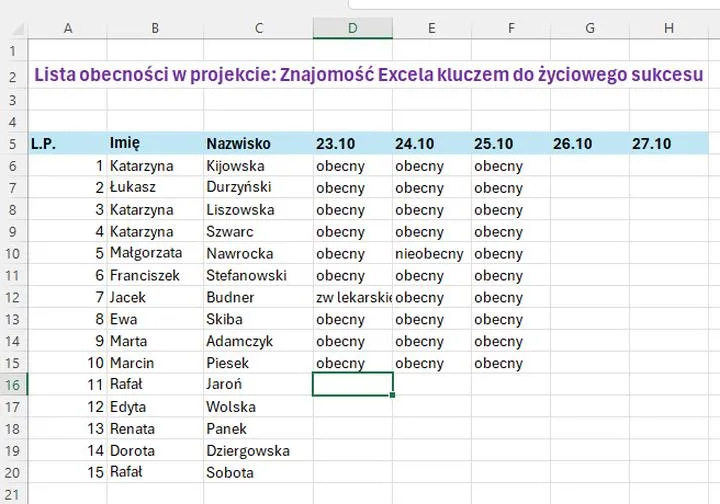Select the 'Ewa' name cell
The height and width of the screenshot is (504, 720).
click(155, 319)
